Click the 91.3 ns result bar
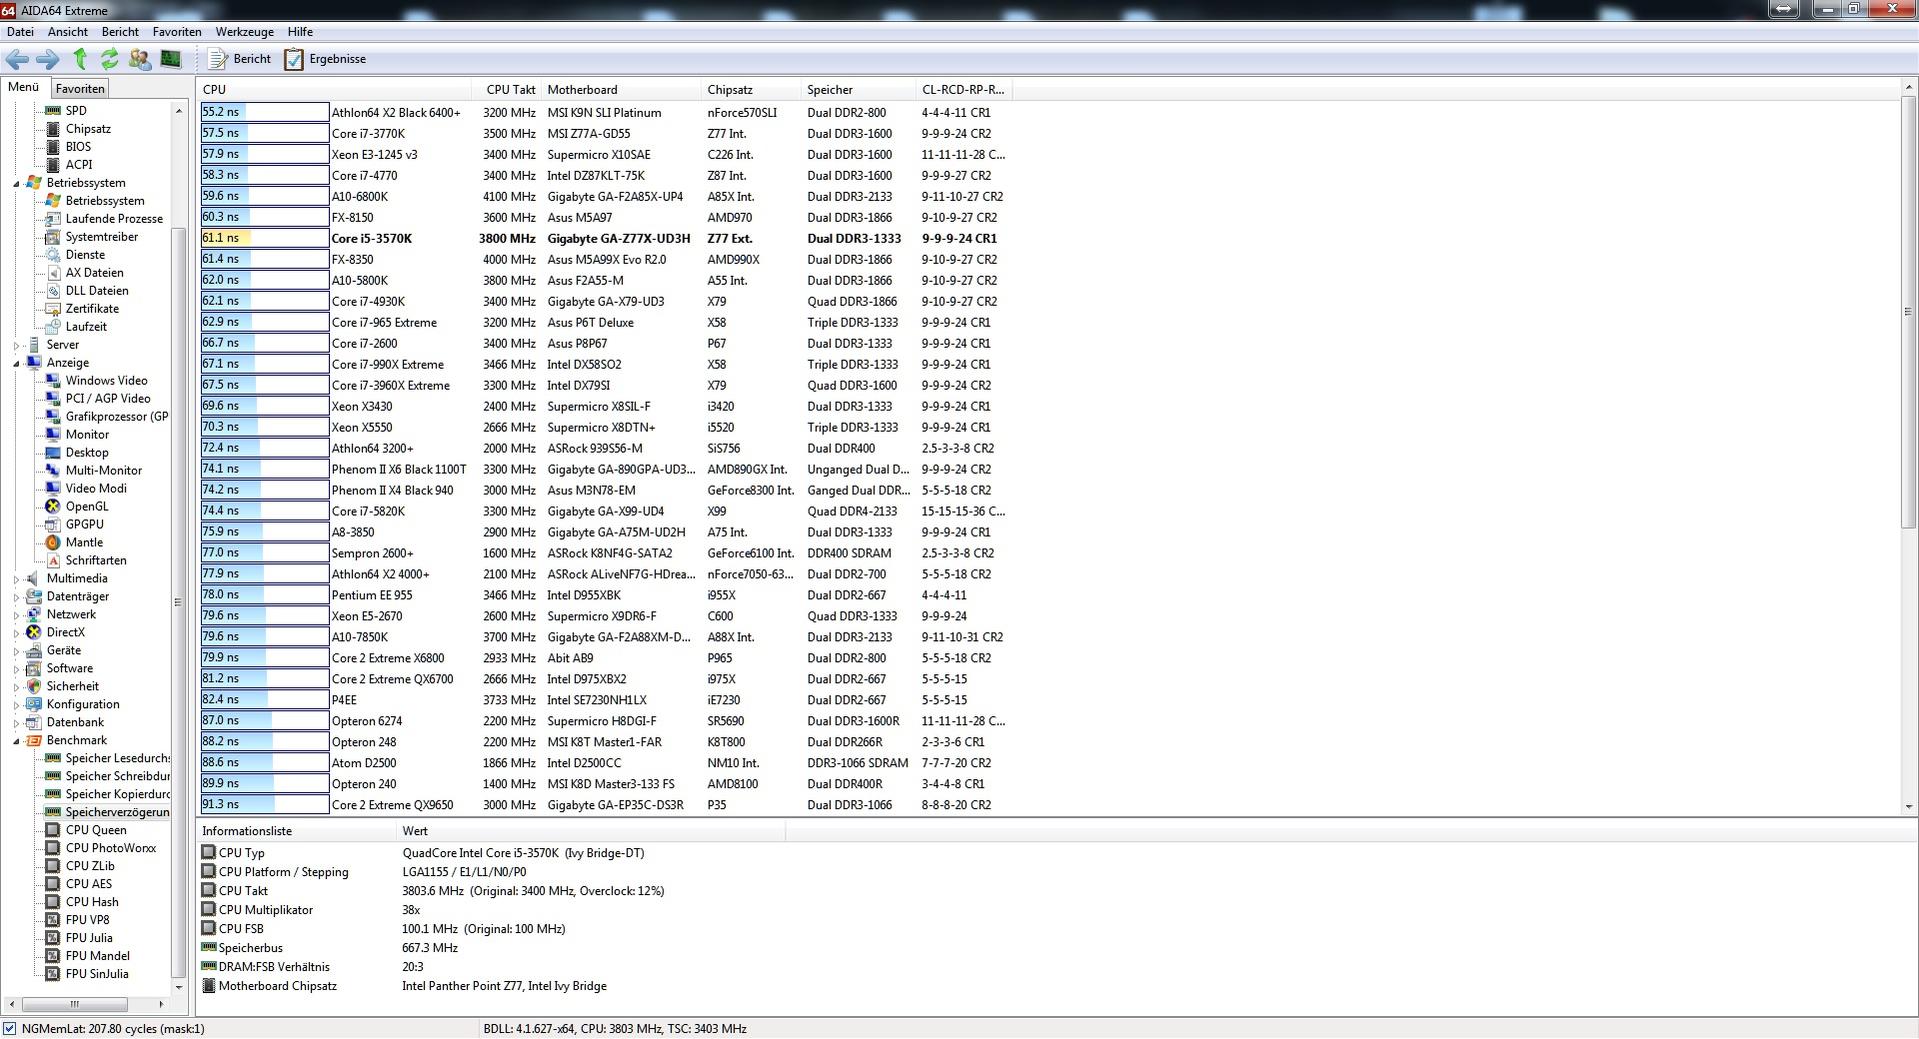The image size is (1919, 1039). click(265, 804)
